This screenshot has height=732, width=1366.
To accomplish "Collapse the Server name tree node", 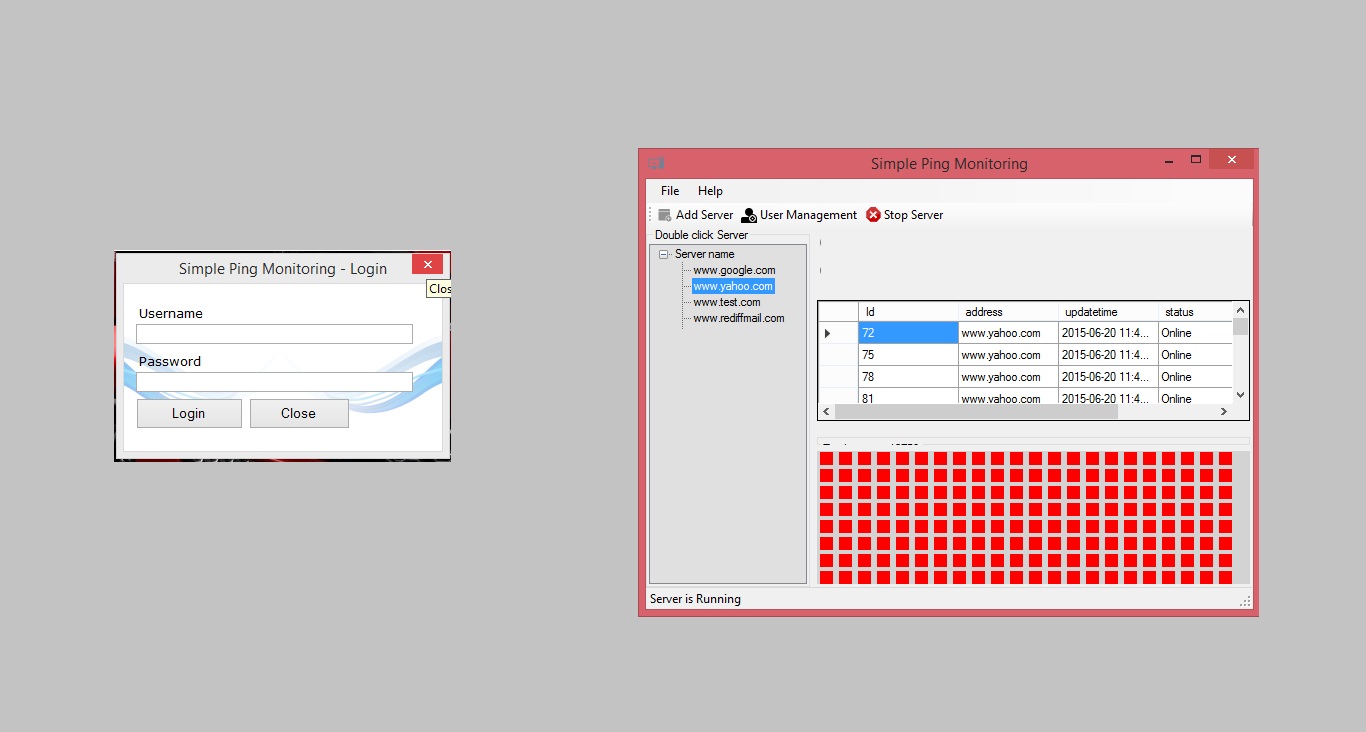I will (664, 254).
